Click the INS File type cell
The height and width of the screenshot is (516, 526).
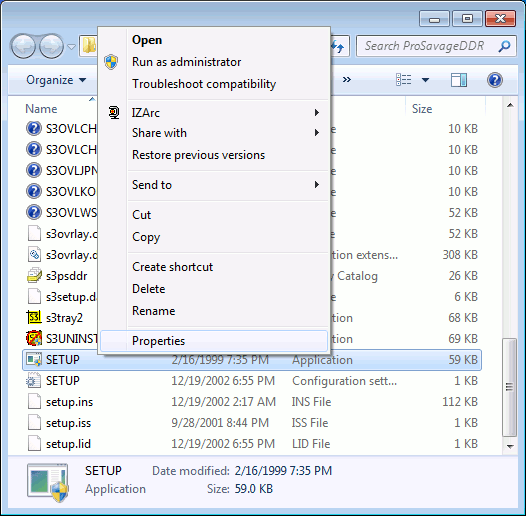click(x=312, y=402)
